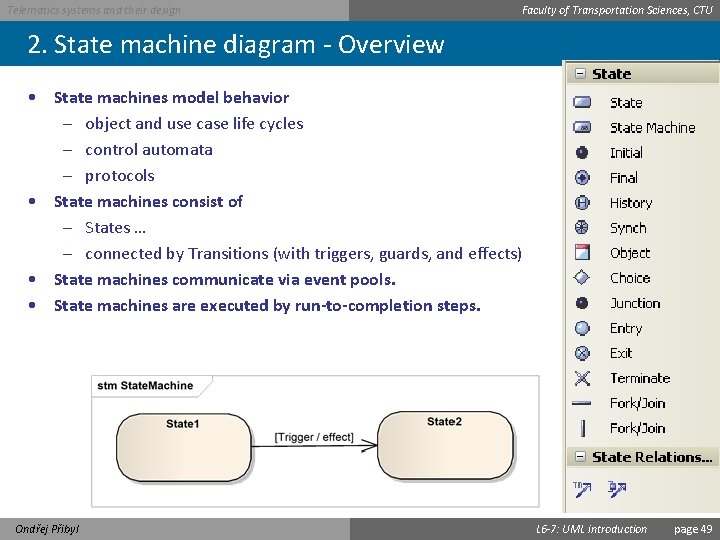Click 'L6-7: UML Introduction' footer text

tap(591, 529)
